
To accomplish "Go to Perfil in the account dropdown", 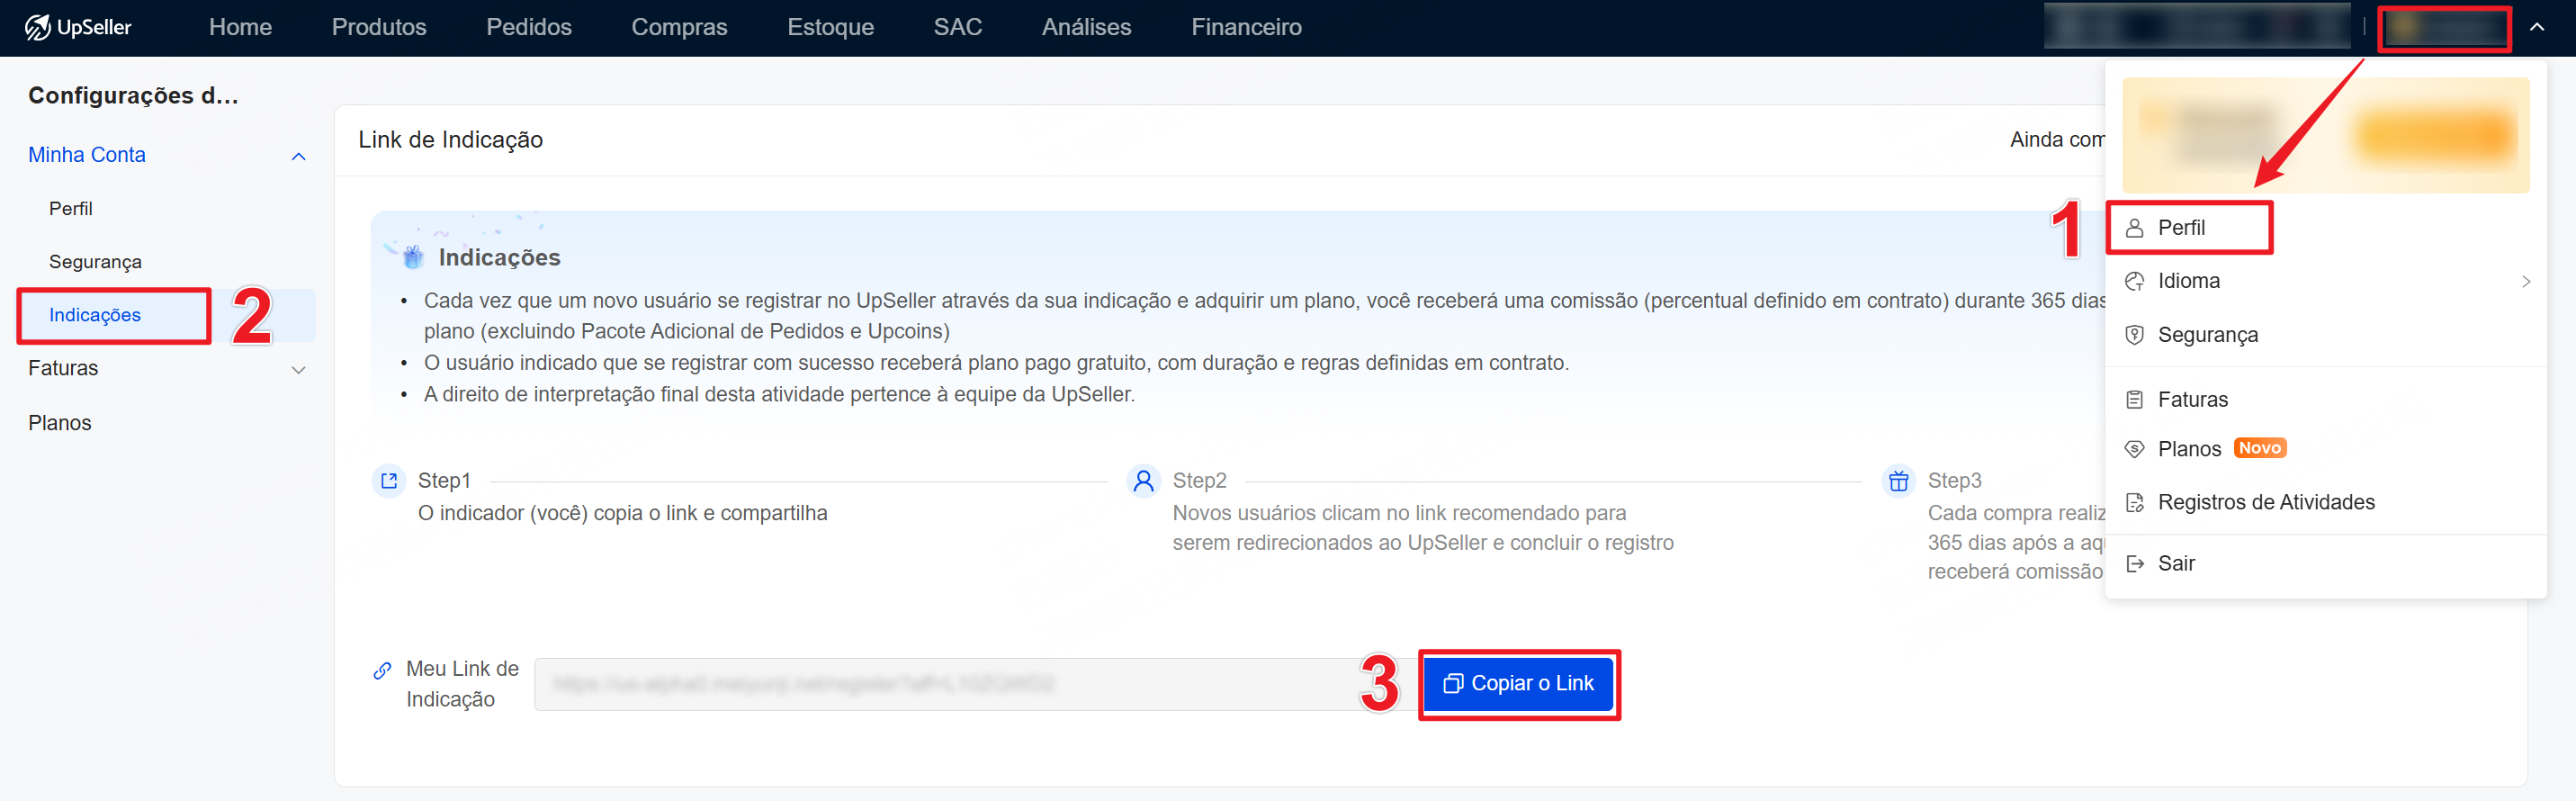I will pos(2181,228).
